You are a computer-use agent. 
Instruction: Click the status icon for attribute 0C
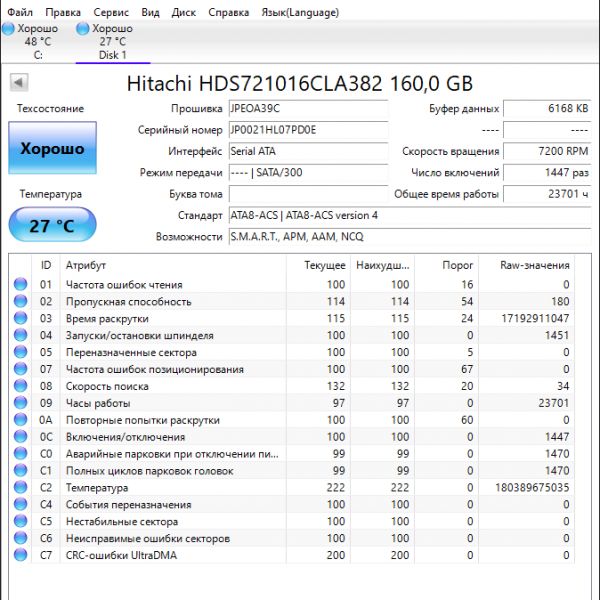pos(21,437)
